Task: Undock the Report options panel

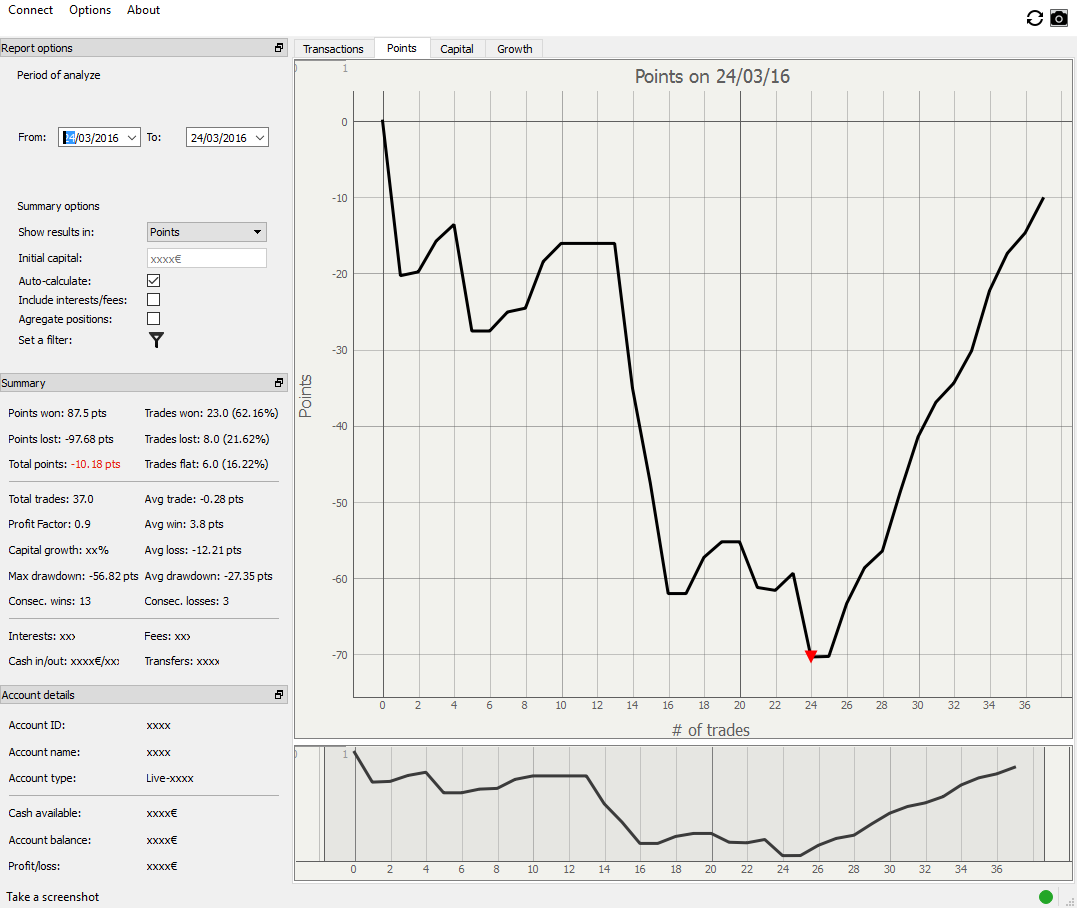Action: (x=279, y=48)
